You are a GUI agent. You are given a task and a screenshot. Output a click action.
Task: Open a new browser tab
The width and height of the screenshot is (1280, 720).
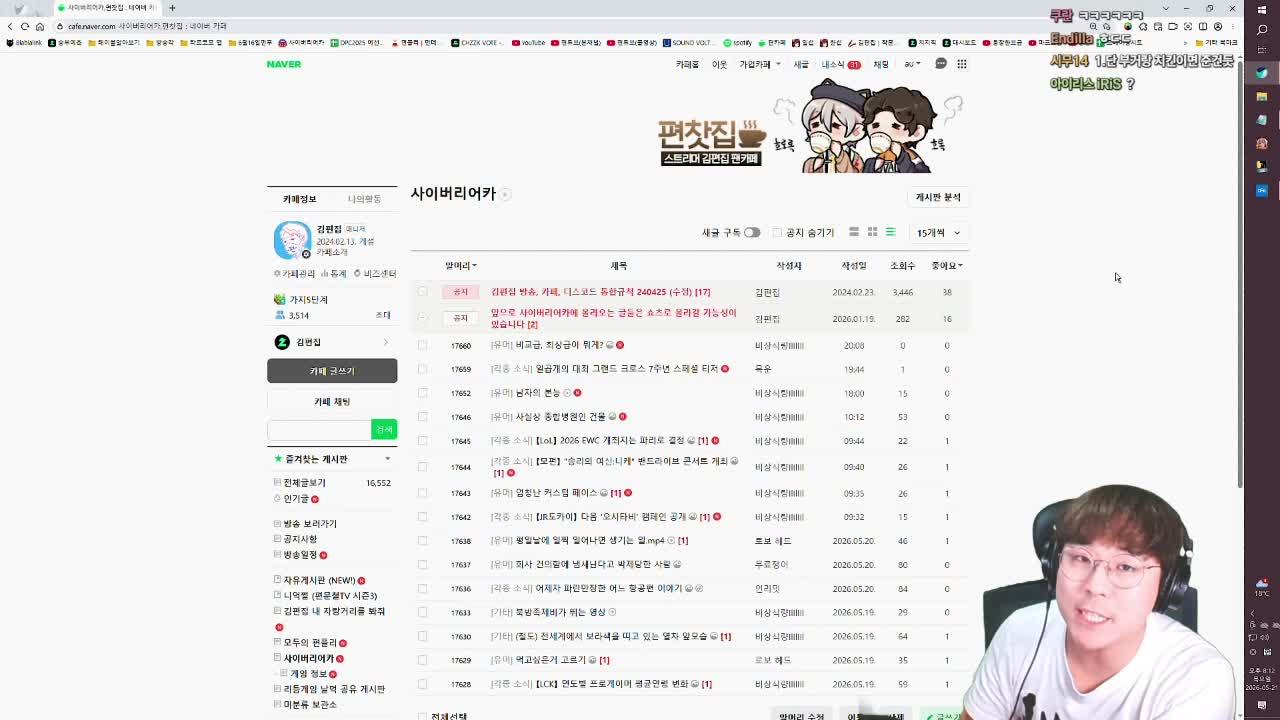(172, 8)
